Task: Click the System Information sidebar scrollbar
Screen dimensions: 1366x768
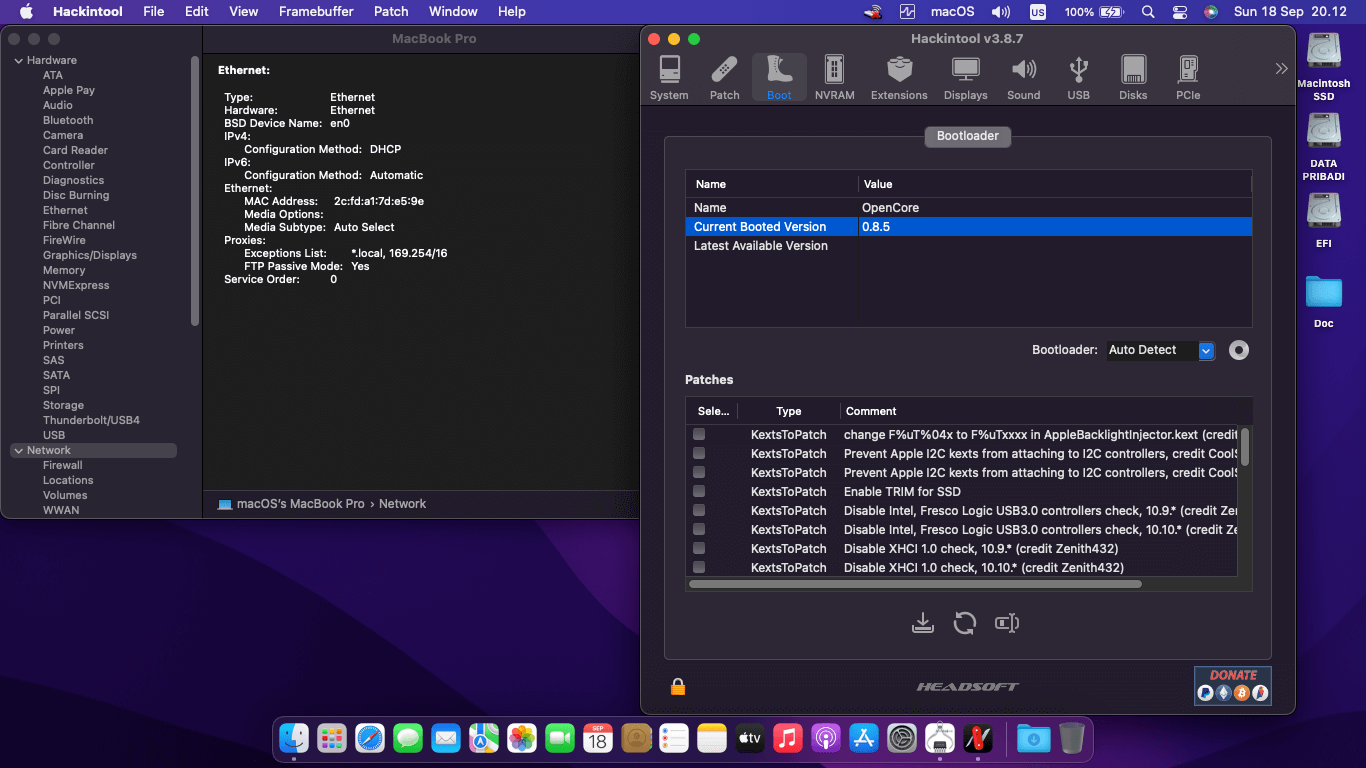Action: [x=195, y=190]
